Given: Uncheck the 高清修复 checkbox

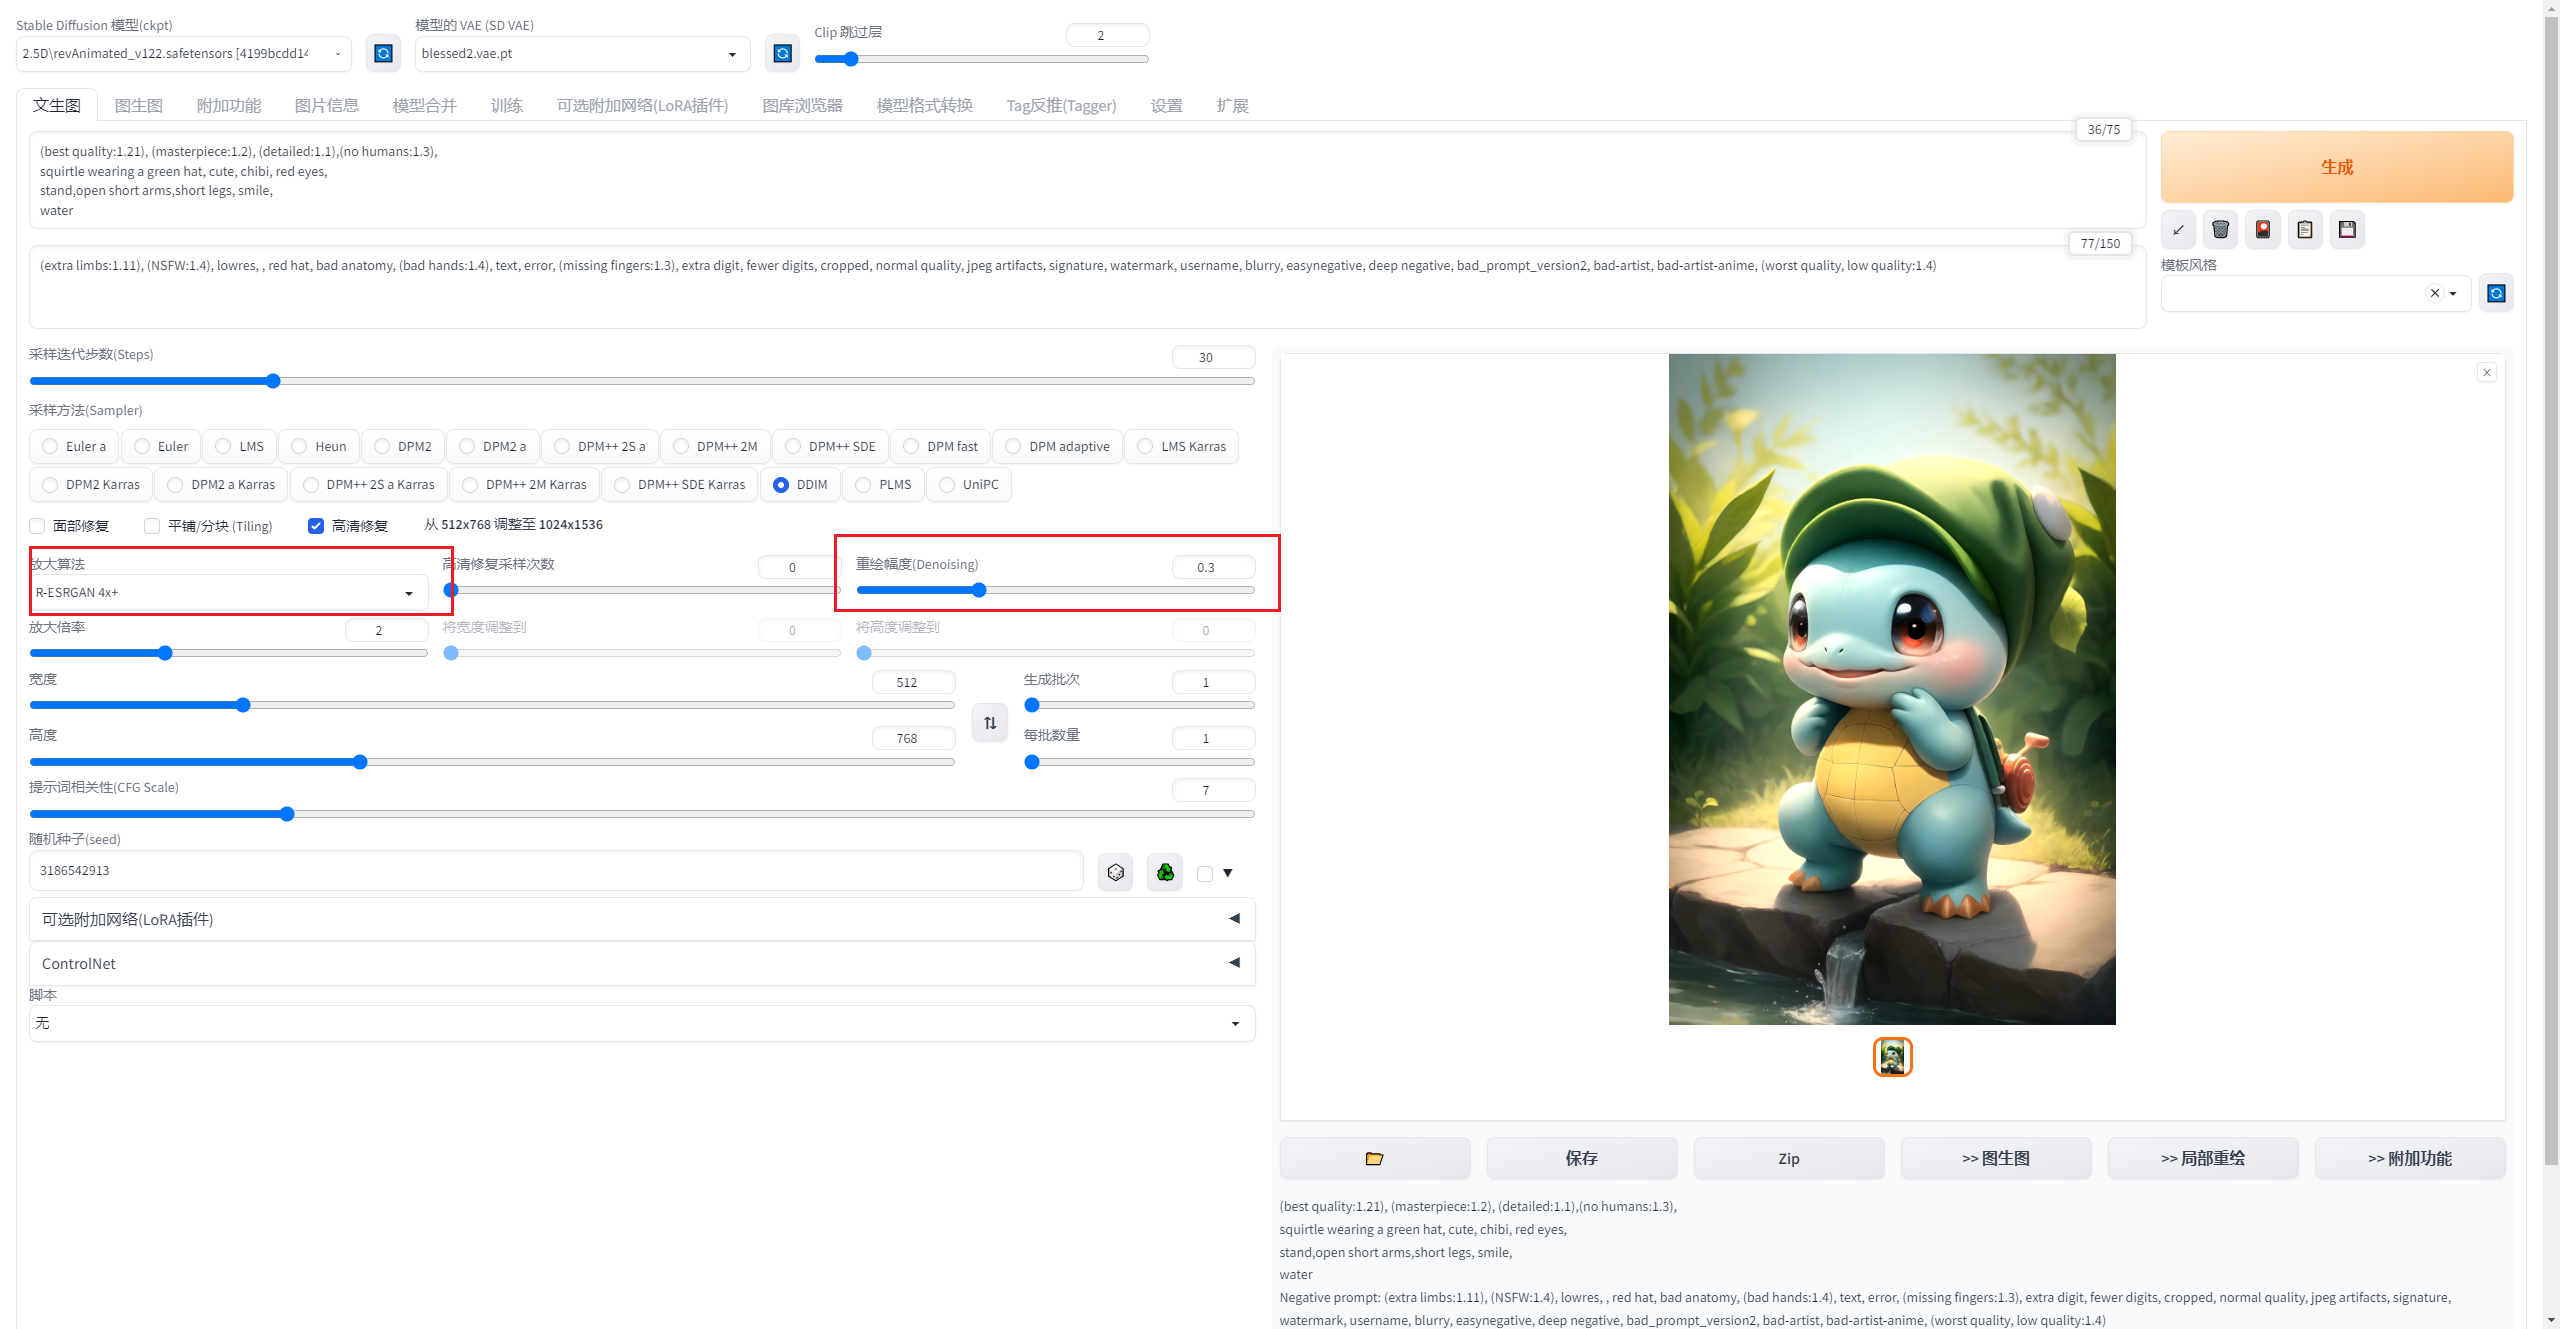Looking at the screenshot, I should tap(316, 526).
